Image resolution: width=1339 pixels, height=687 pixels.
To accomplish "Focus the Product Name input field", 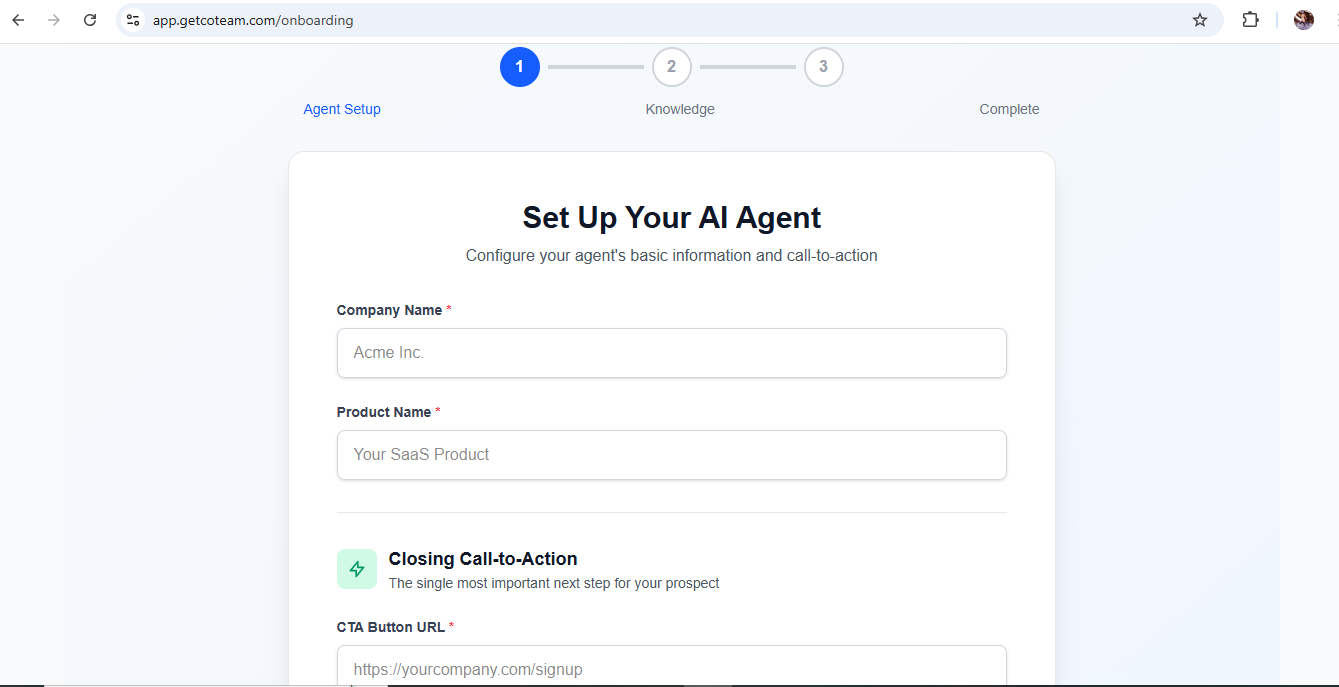I will coord(671,455).
